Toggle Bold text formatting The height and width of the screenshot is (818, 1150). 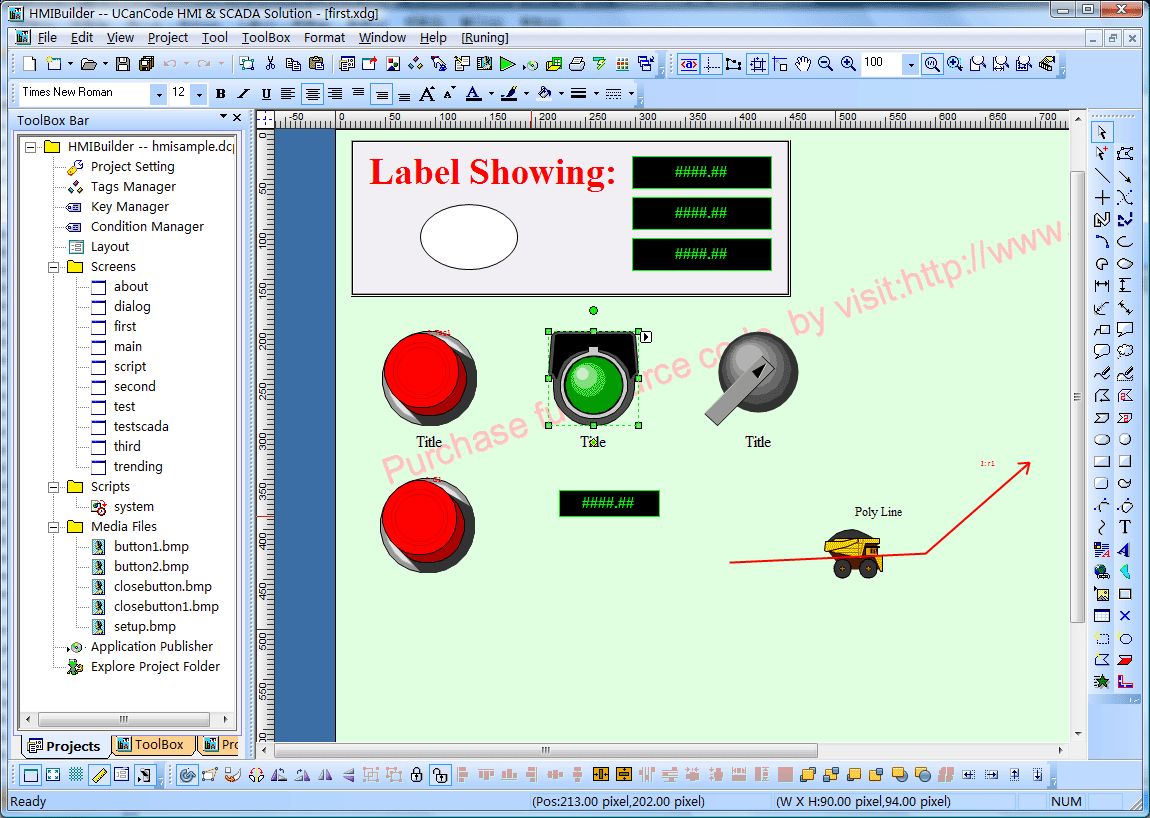[x=220, y=94]
